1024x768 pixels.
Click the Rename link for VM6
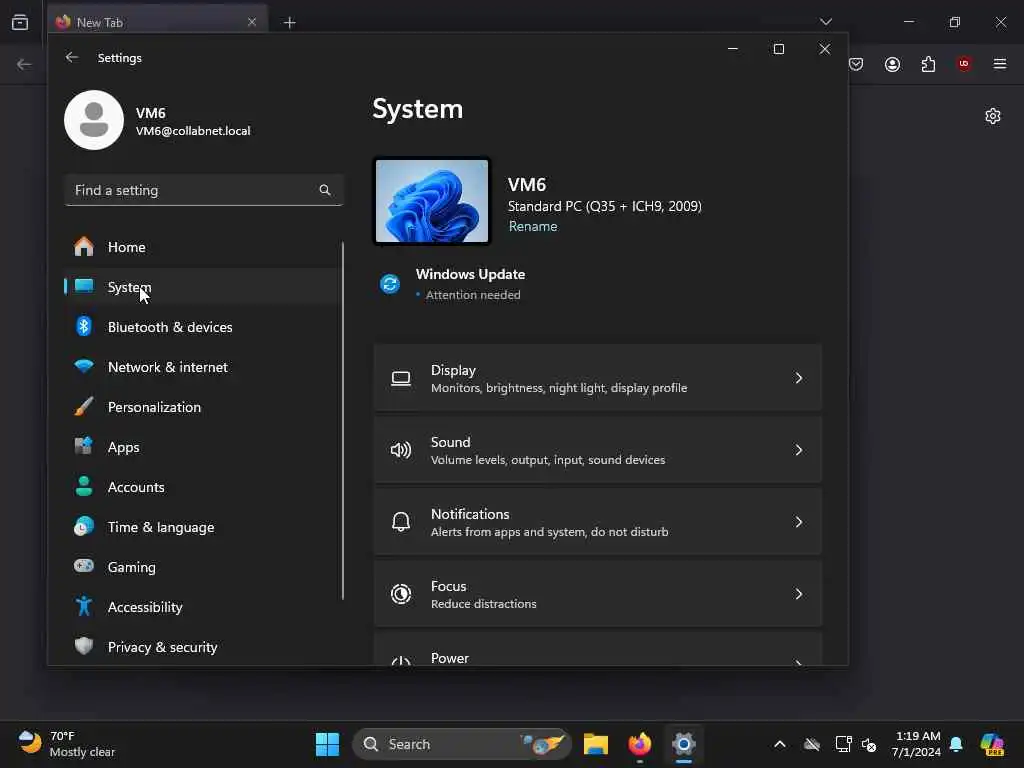click(x=533, y=226)
